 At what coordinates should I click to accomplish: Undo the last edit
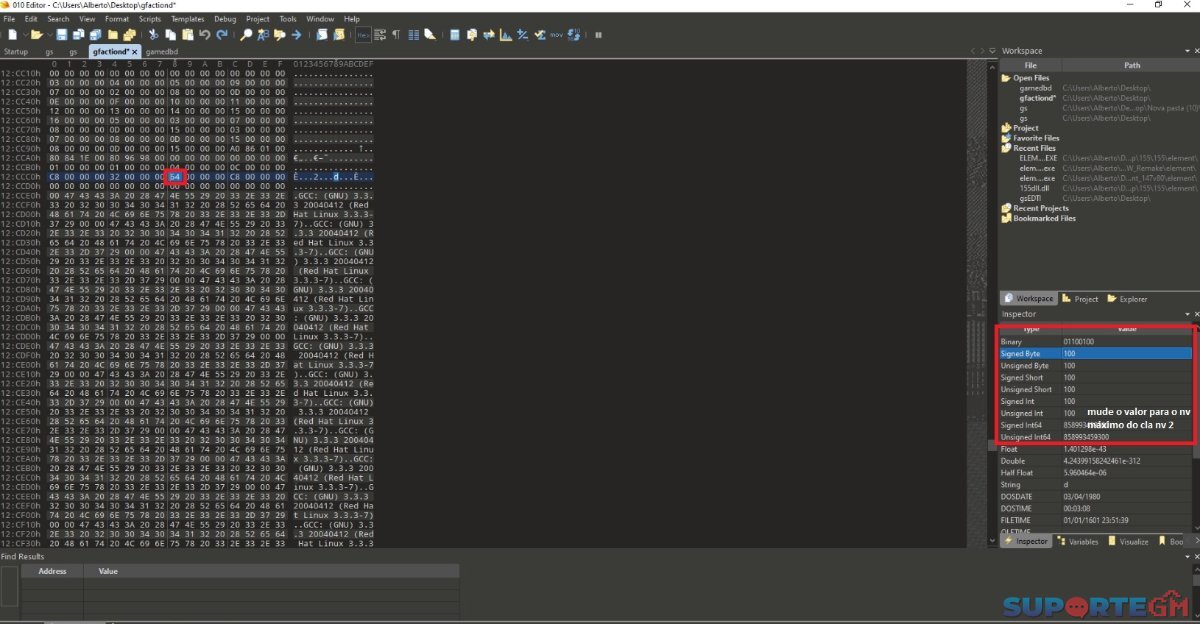pos(204,34)
